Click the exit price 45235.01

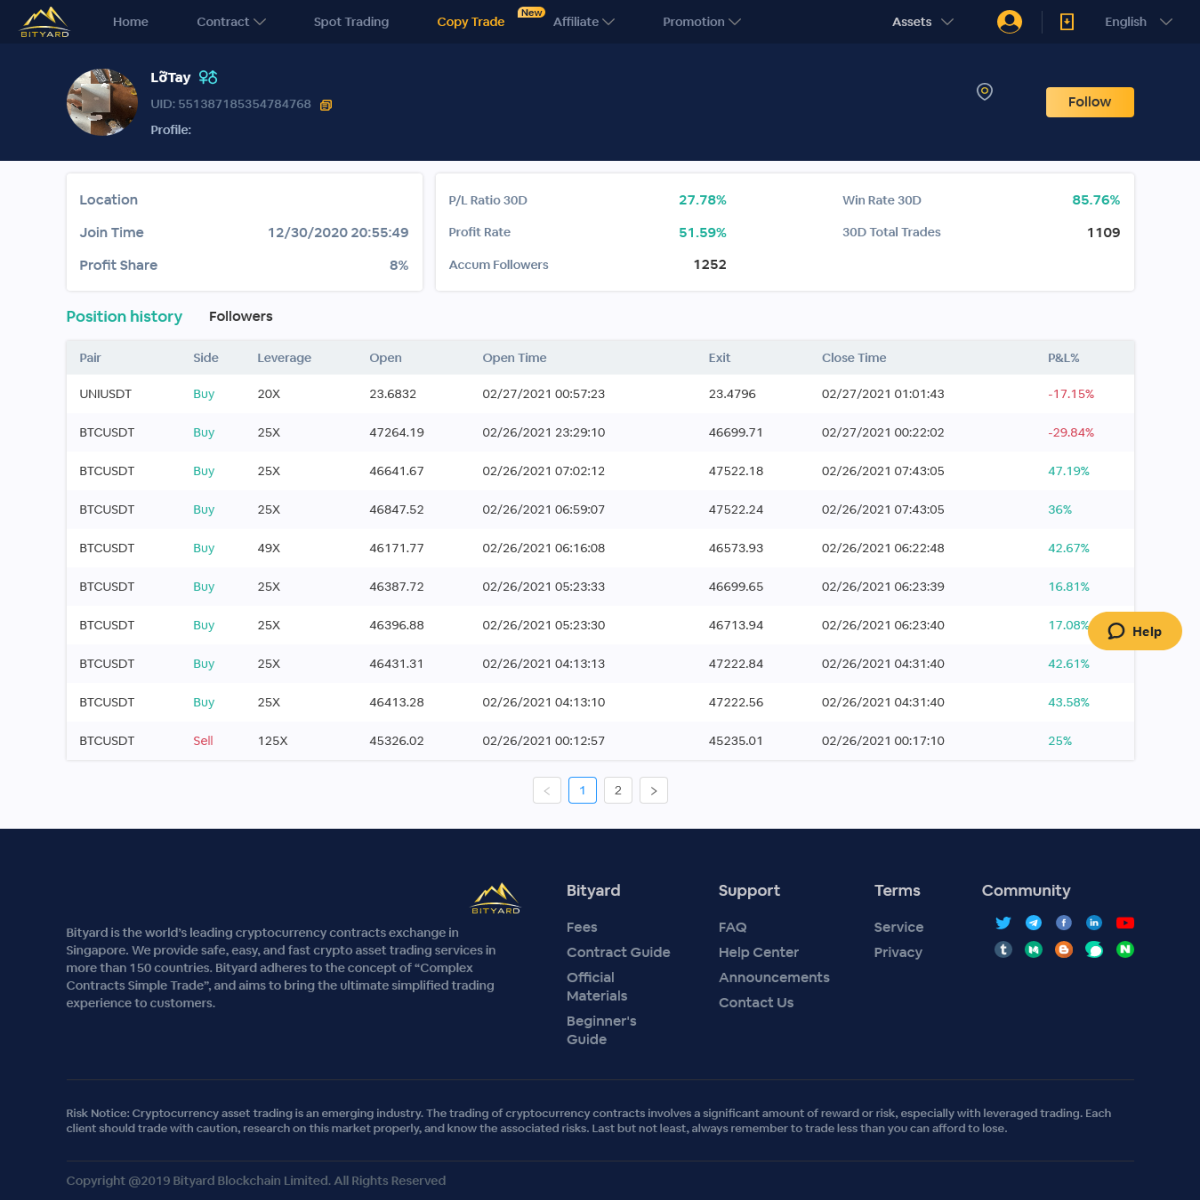coord(736,741)
